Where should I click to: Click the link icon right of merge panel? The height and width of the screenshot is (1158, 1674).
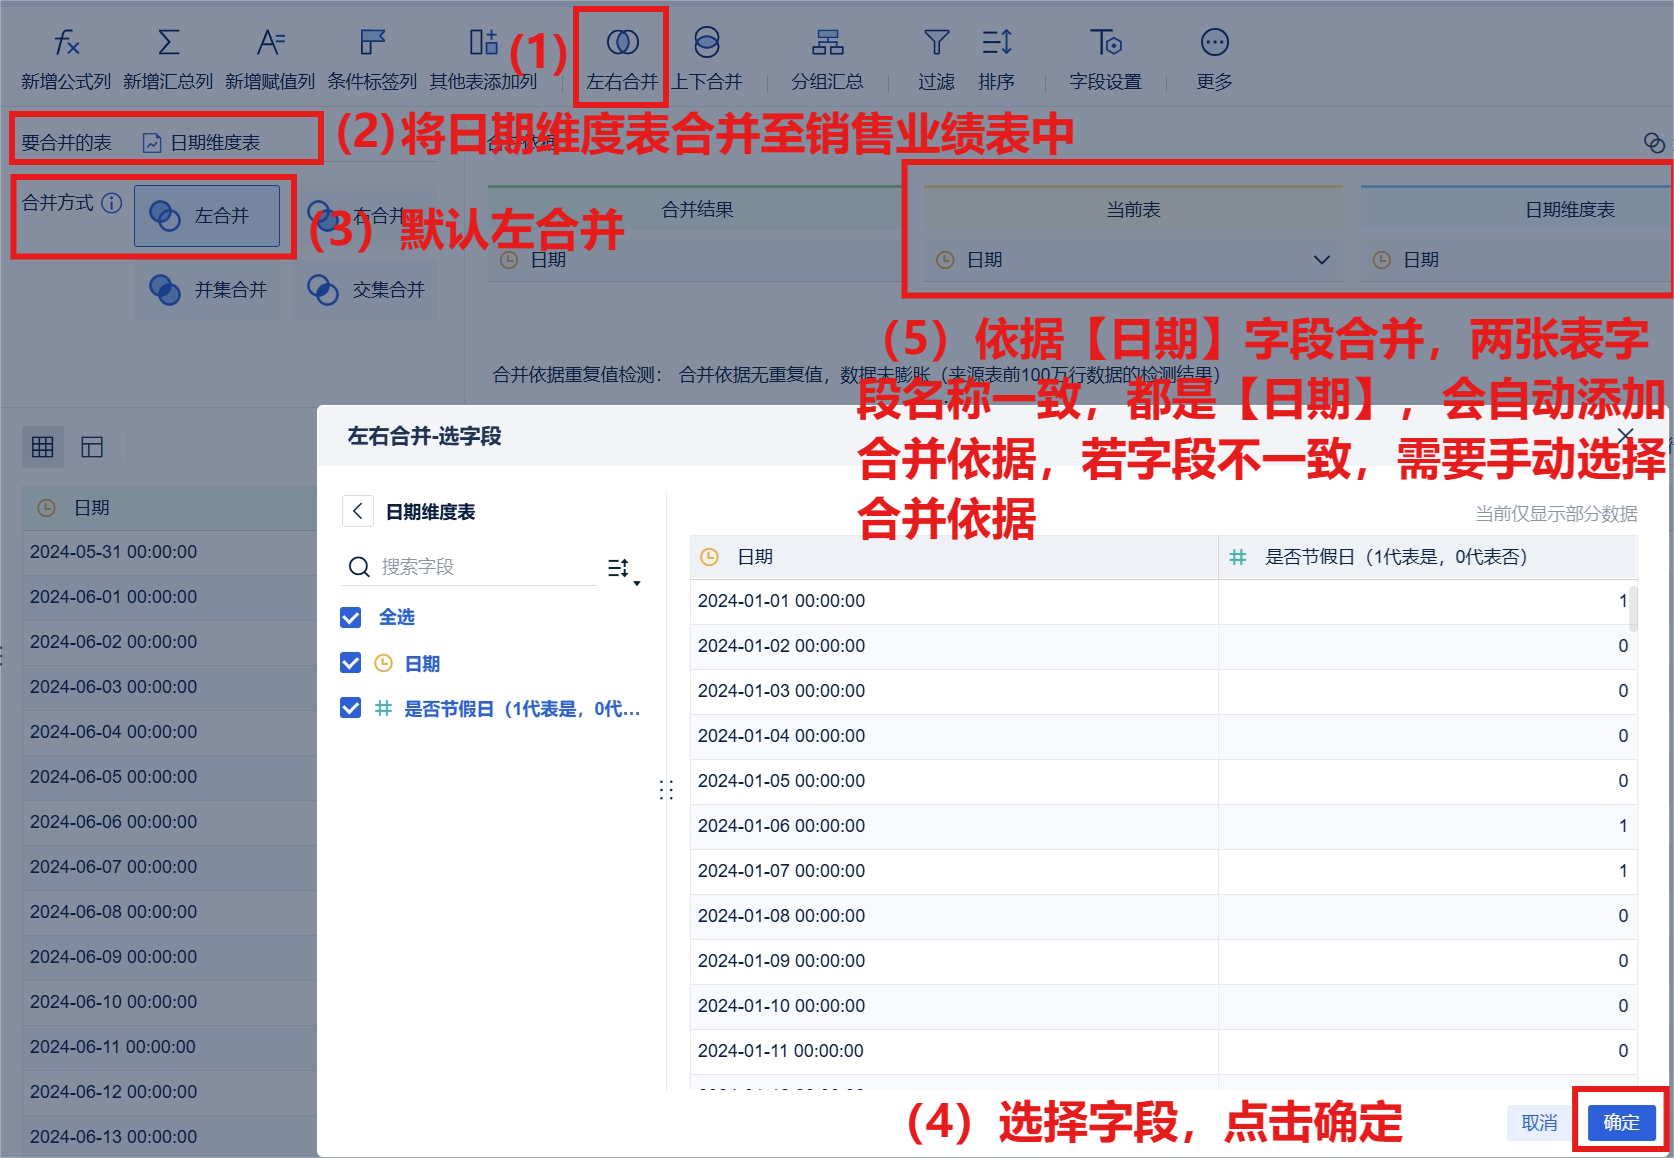point(1654,143)
